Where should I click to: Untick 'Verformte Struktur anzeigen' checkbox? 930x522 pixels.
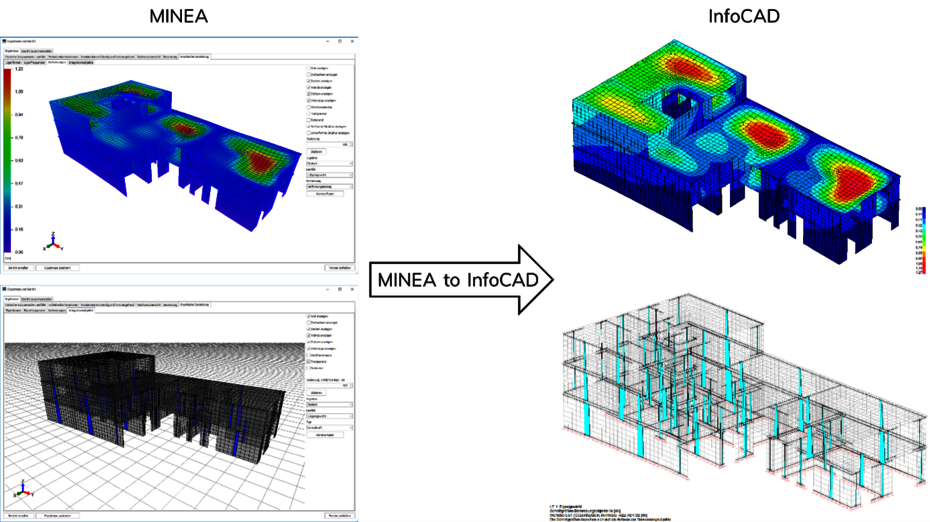(x=308, y=126)
